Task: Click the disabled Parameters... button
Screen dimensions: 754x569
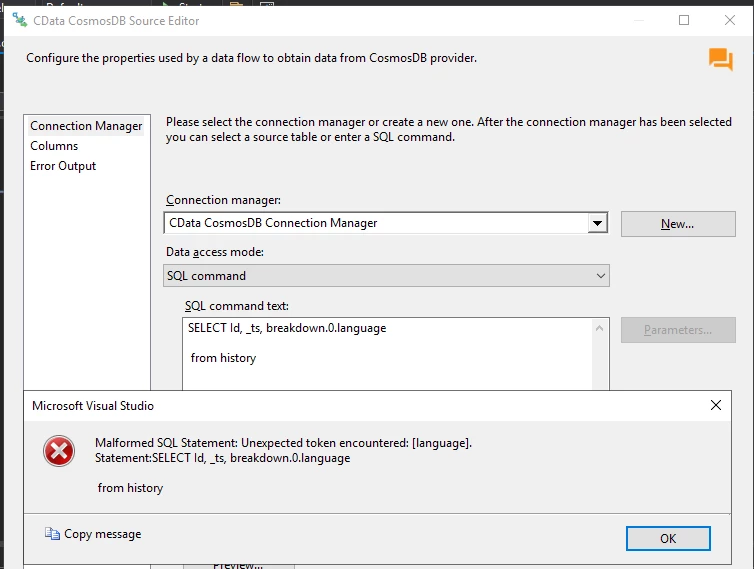Action: pos(678,330)
